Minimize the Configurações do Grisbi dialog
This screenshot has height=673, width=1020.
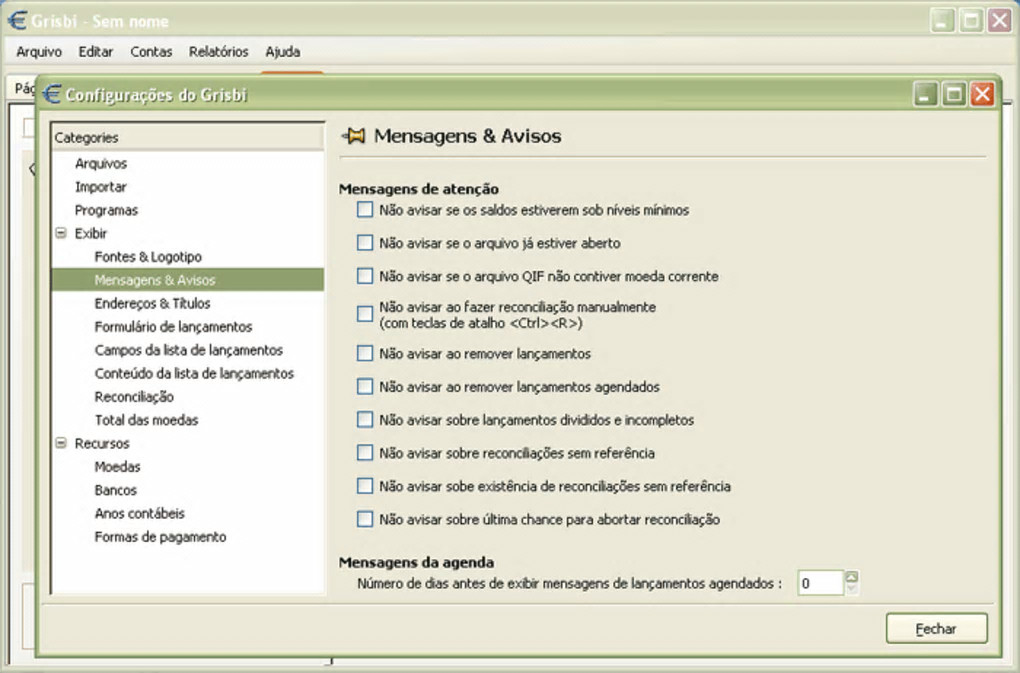[x=926, y=94]
